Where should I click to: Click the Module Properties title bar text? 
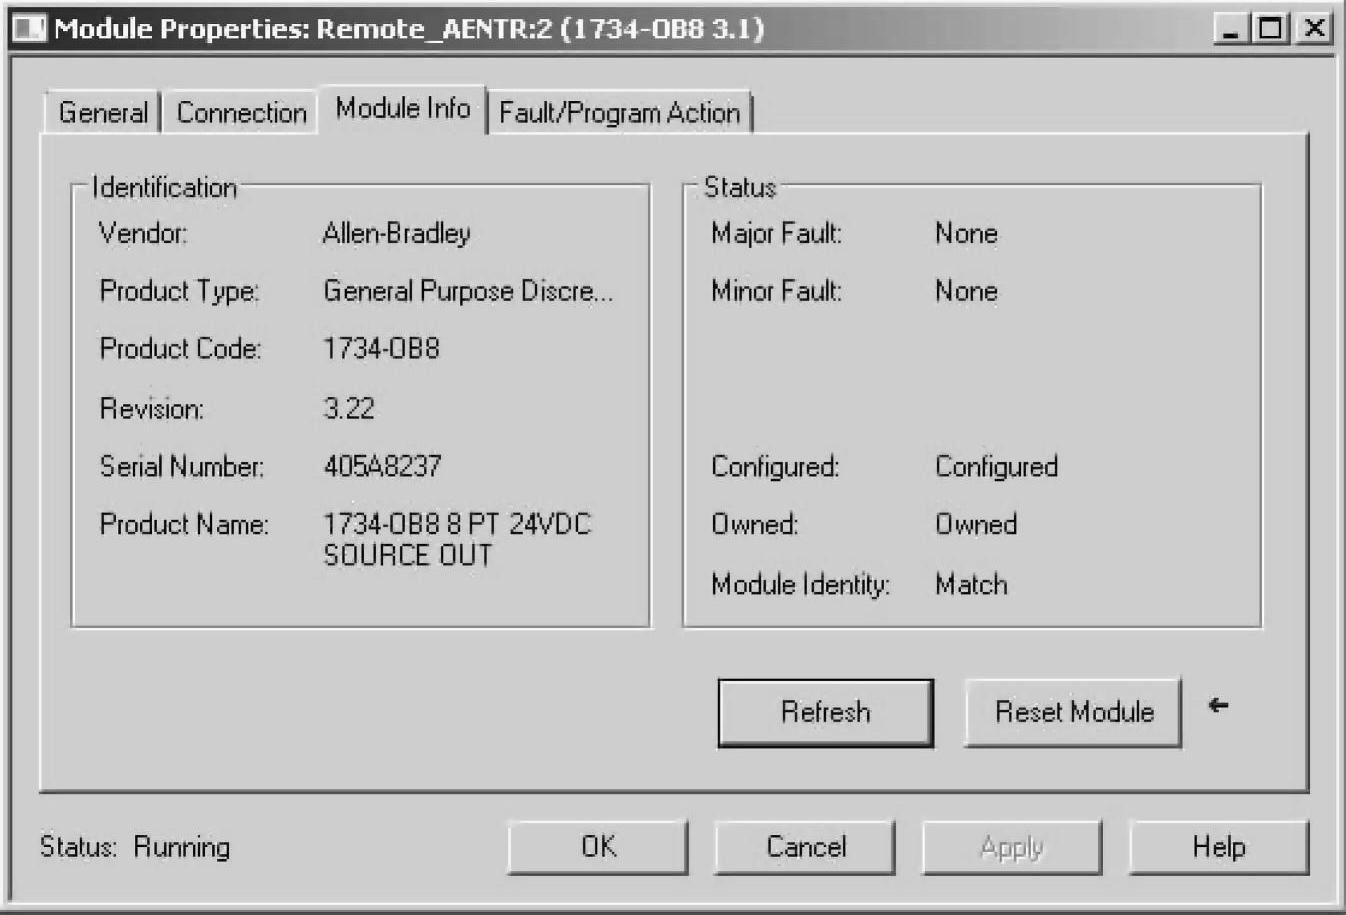pos(409,28)
